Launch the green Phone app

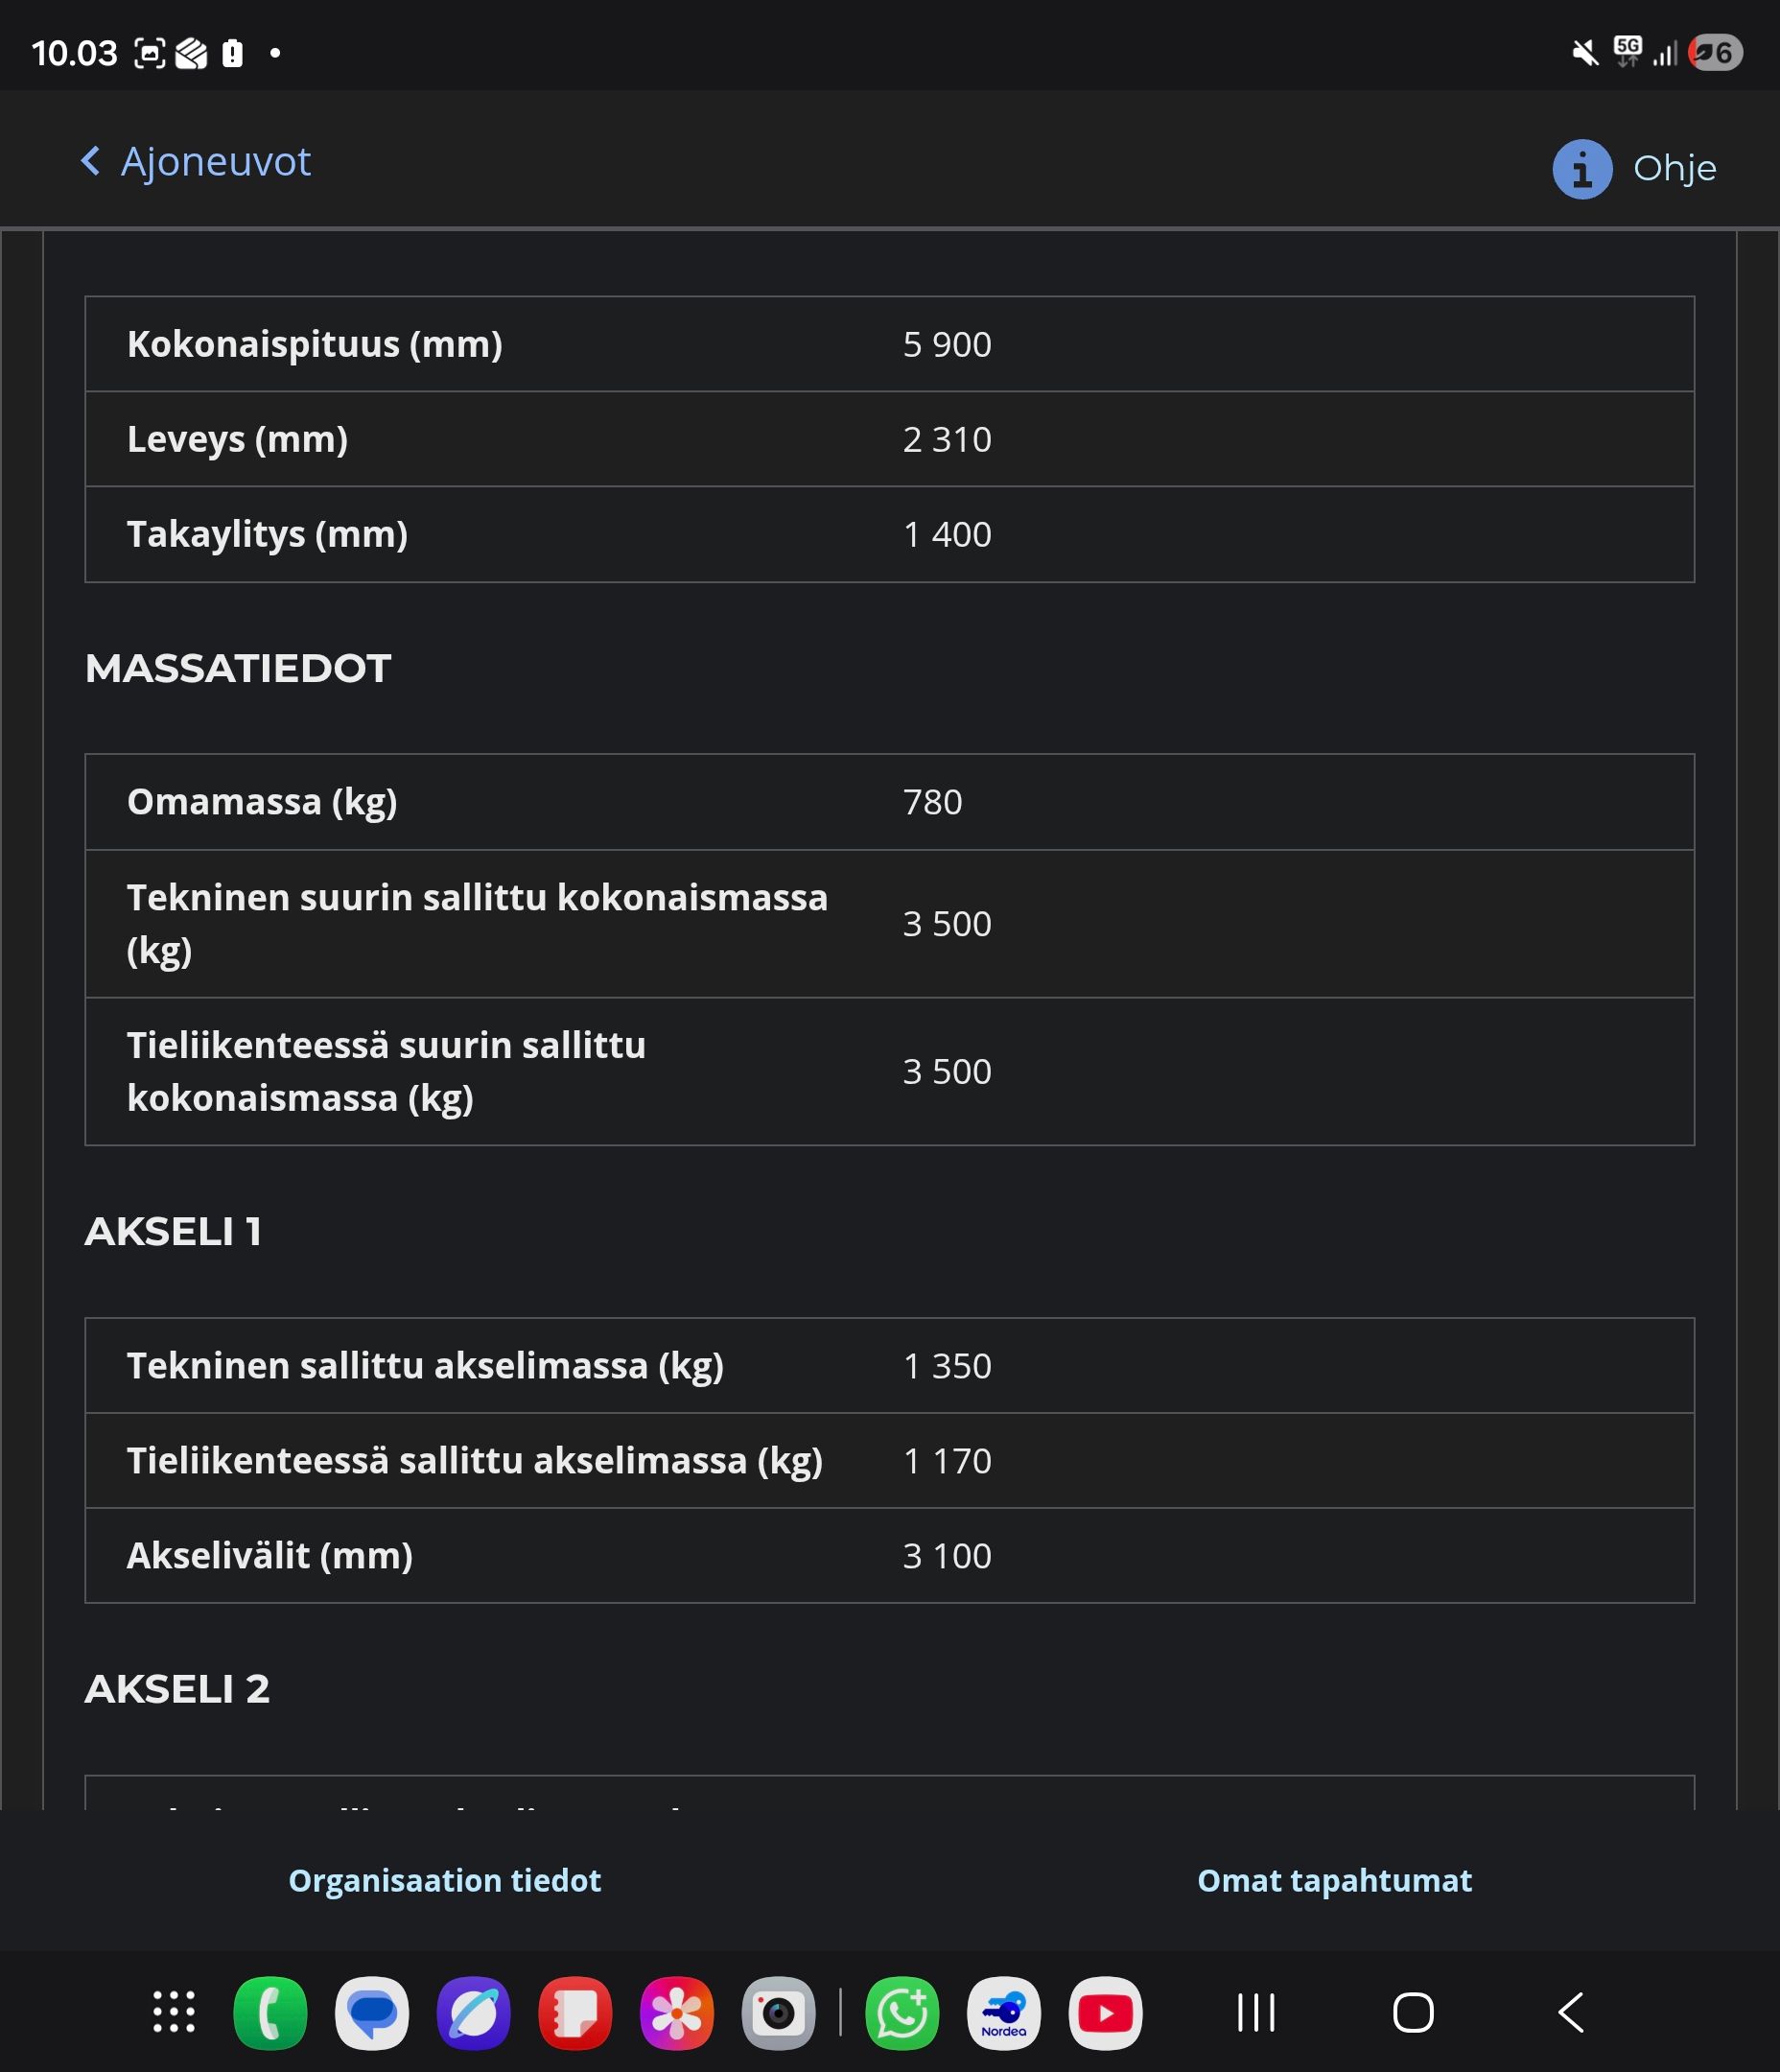(270, 2012)
